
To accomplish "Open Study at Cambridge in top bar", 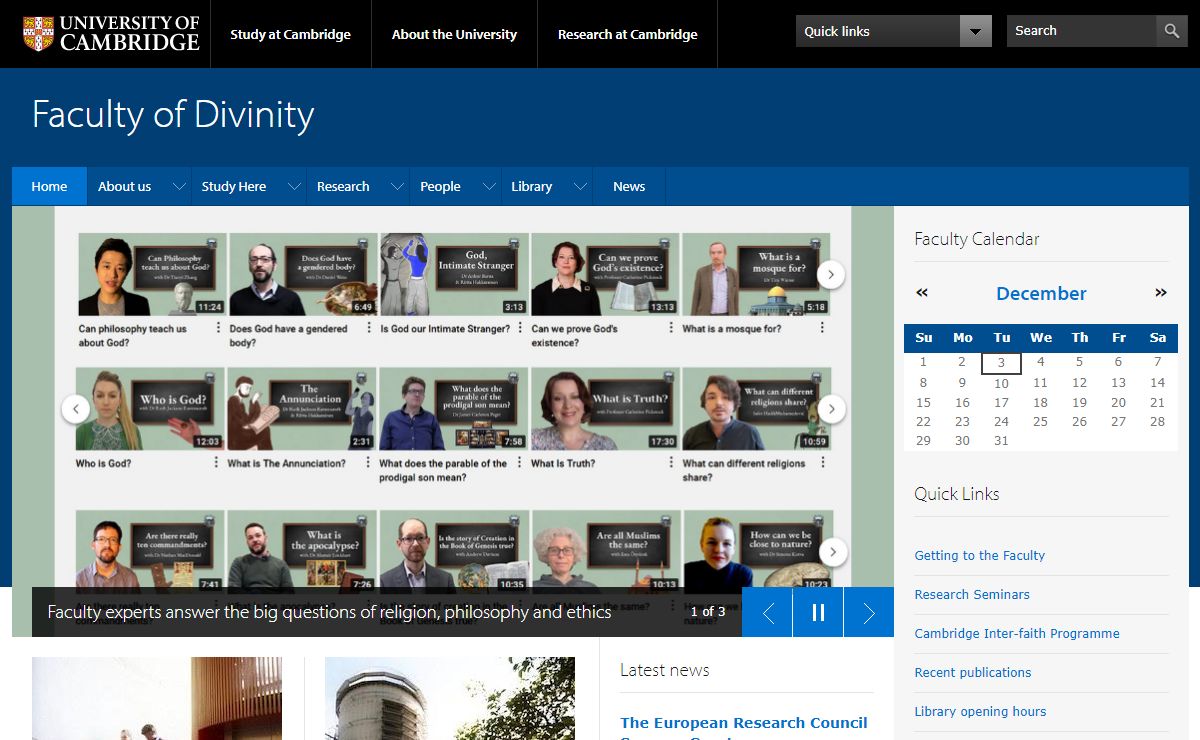I will pyautogui.click(x=290, y=34).
